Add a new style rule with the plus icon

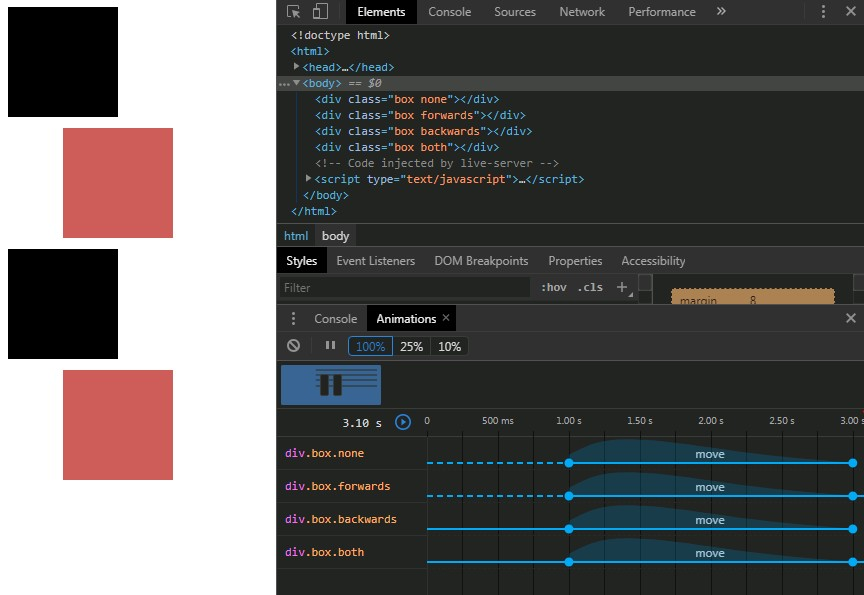click(x=622, y=287)
